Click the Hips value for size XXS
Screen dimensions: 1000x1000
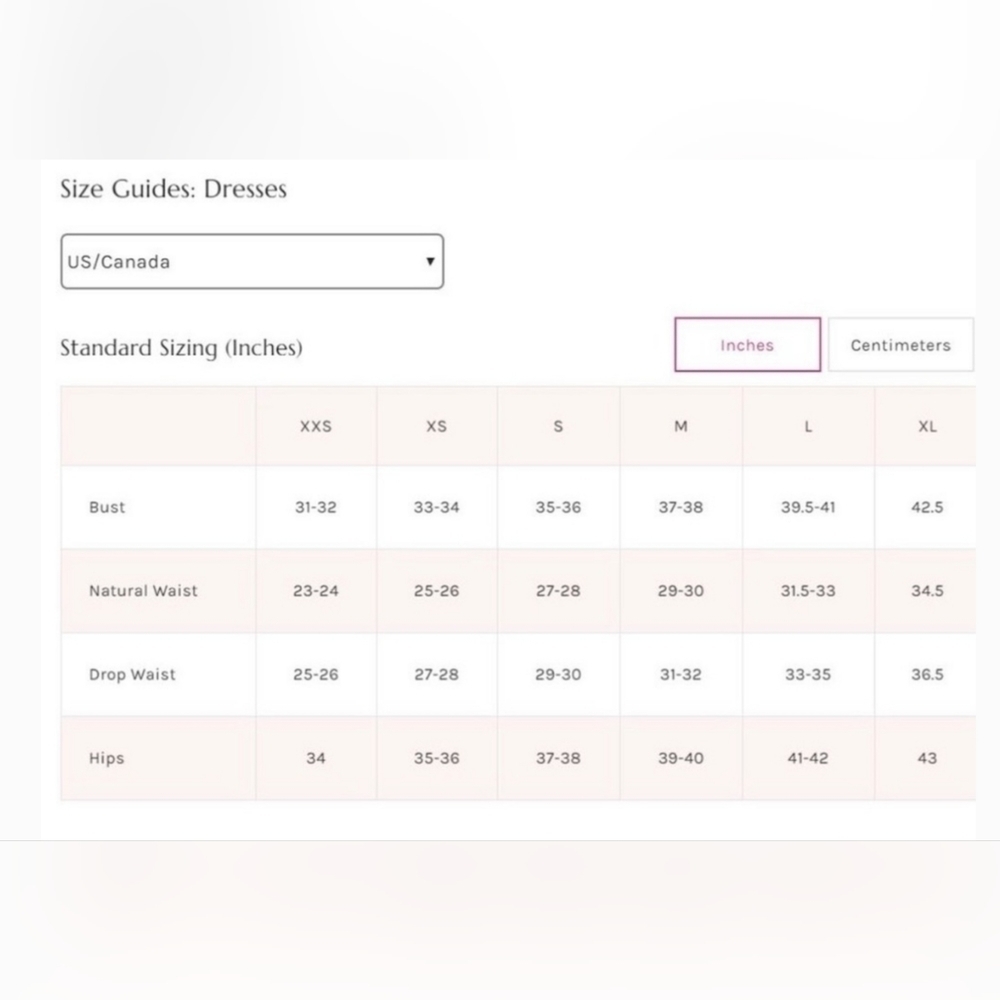coord(316,758)
